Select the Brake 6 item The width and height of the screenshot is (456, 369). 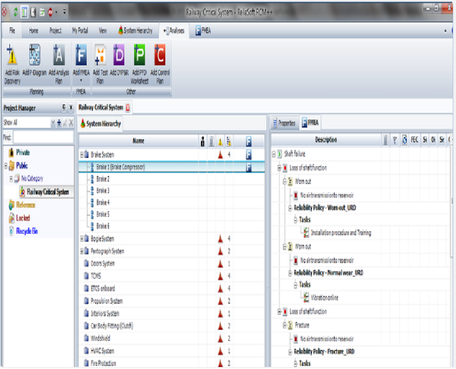click(x=103, y=226)
